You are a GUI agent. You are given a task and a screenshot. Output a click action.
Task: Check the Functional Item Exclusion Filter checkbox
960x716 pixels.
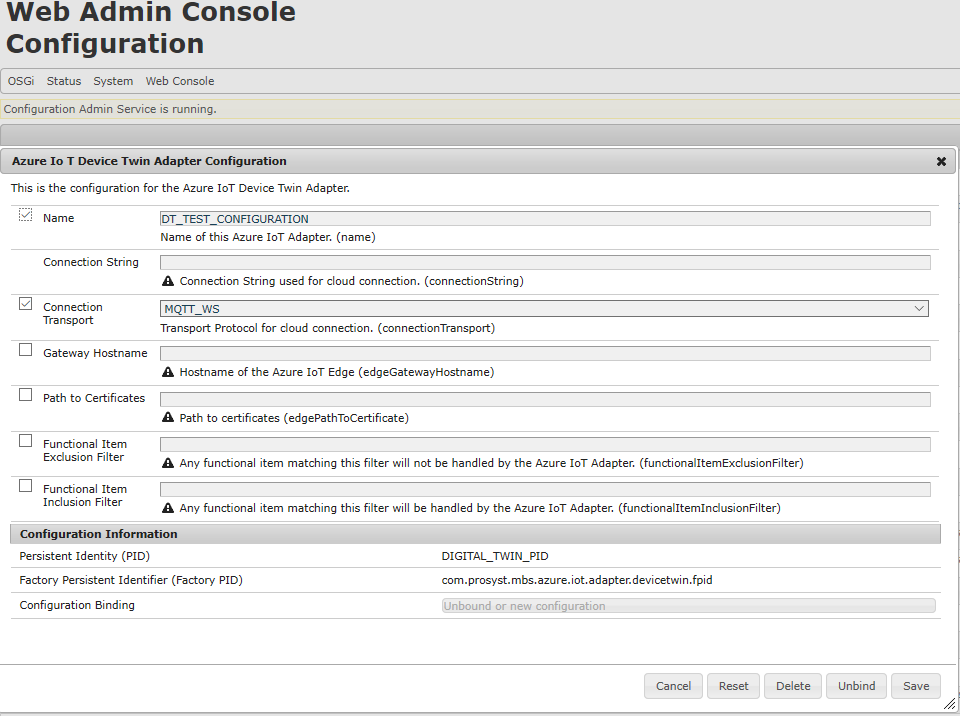click(x=23, y=439)
